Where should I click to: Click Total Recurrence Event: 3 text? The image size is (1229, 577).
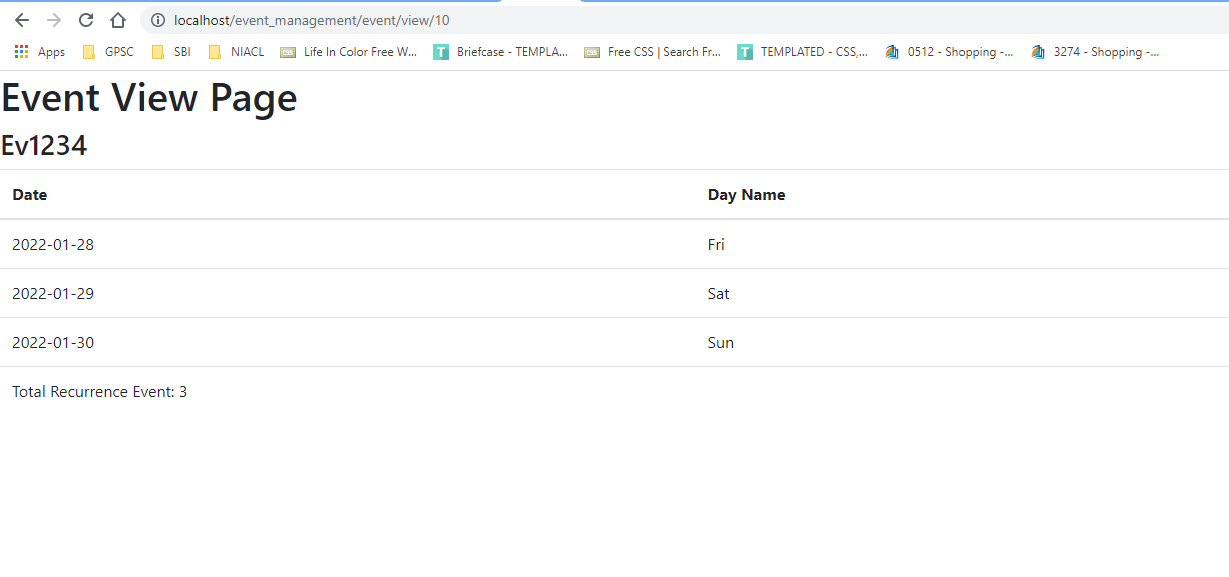click(100, 391)
